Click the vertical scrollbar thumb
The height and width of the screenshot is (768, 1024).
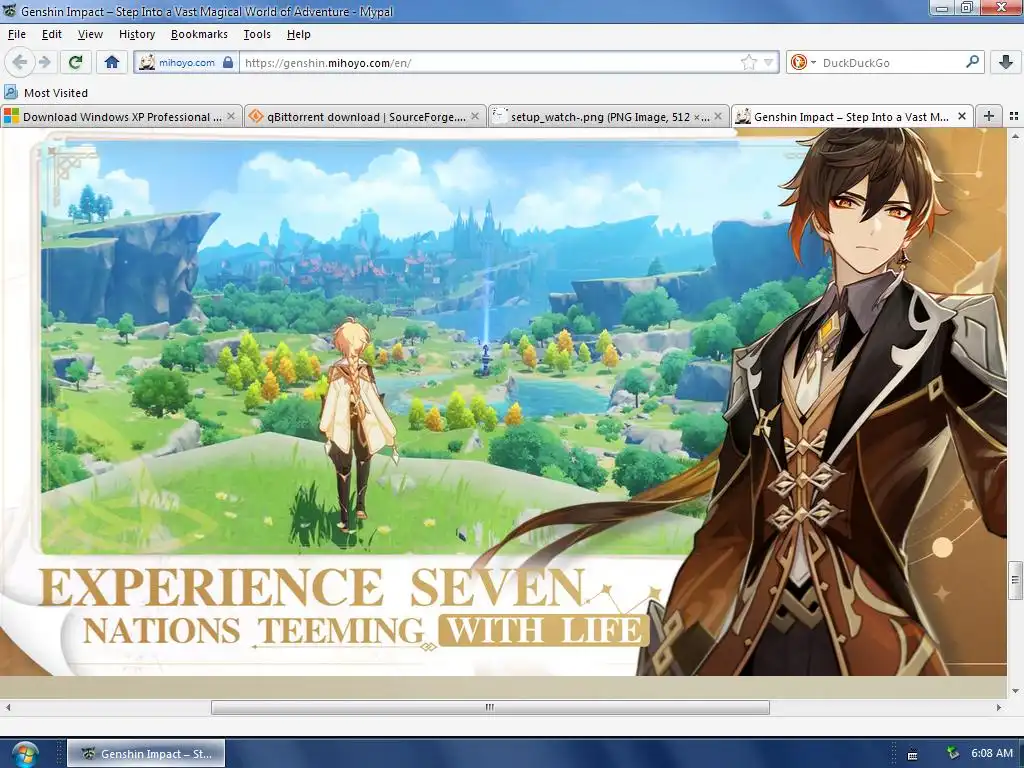(1015, 580)
